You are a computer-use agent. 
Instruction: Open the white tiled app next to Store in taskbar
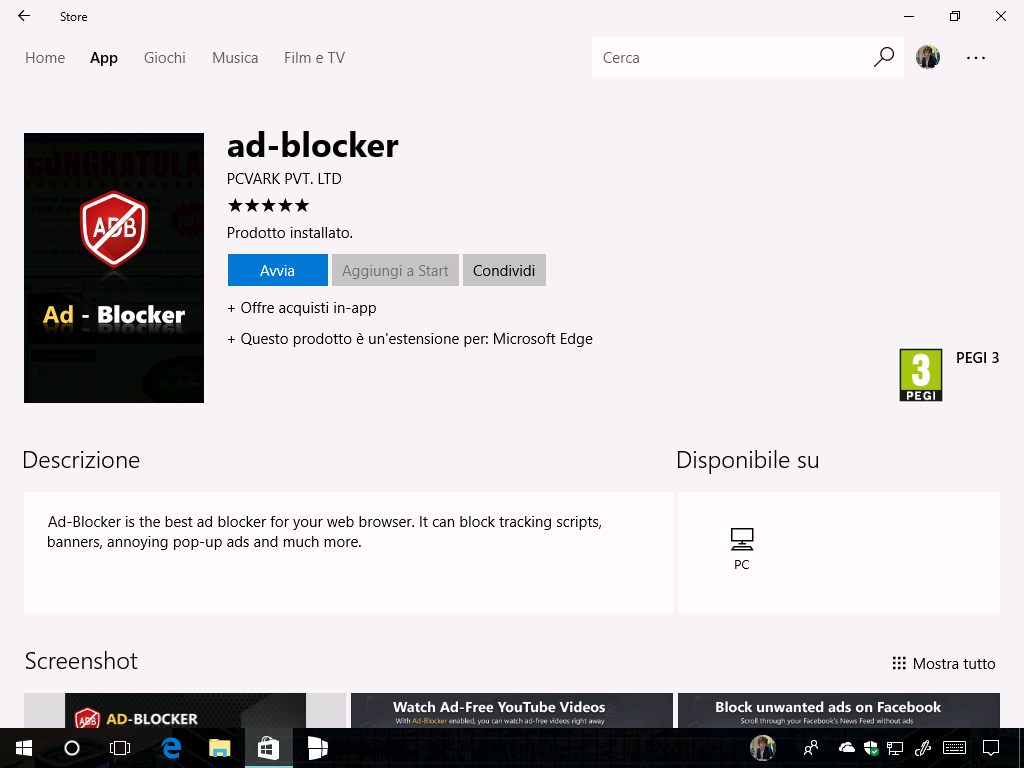pyautogui.click(x=317, y=748)
